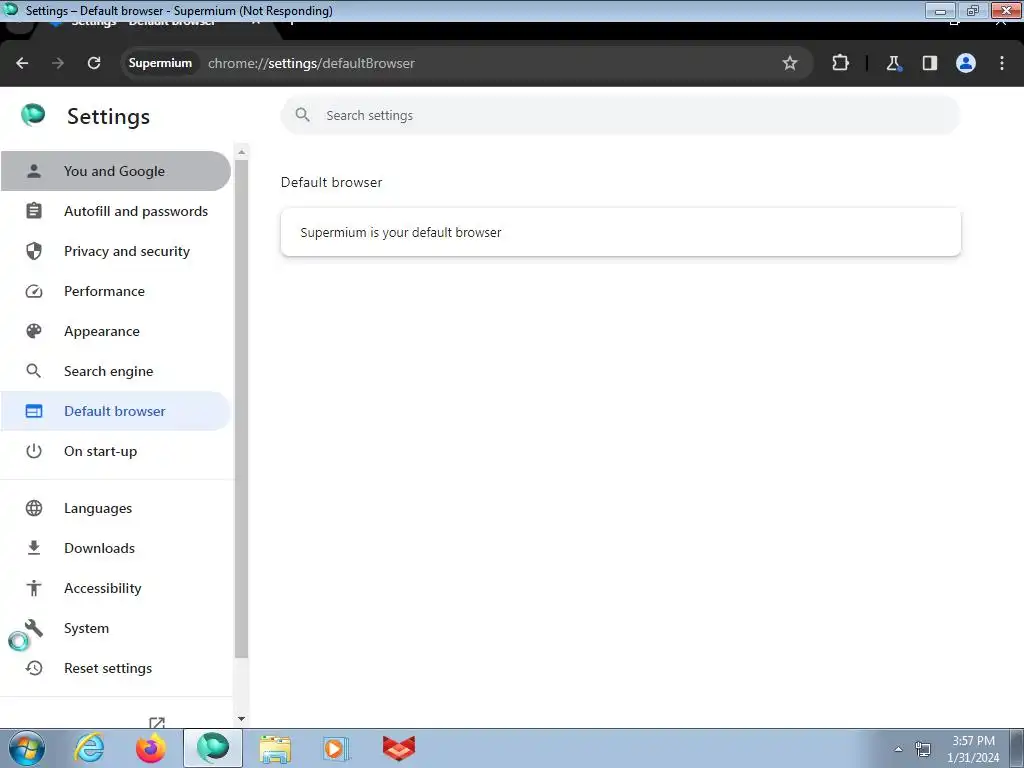
Task: Open You and Google settings section
Action: click(116, 171)
